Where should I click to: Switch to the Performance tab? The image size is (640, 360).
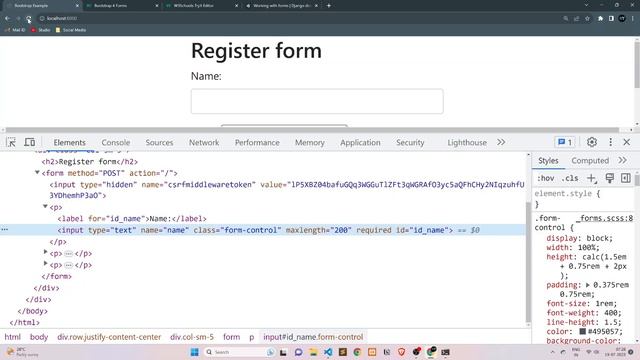tap(257, 142)
